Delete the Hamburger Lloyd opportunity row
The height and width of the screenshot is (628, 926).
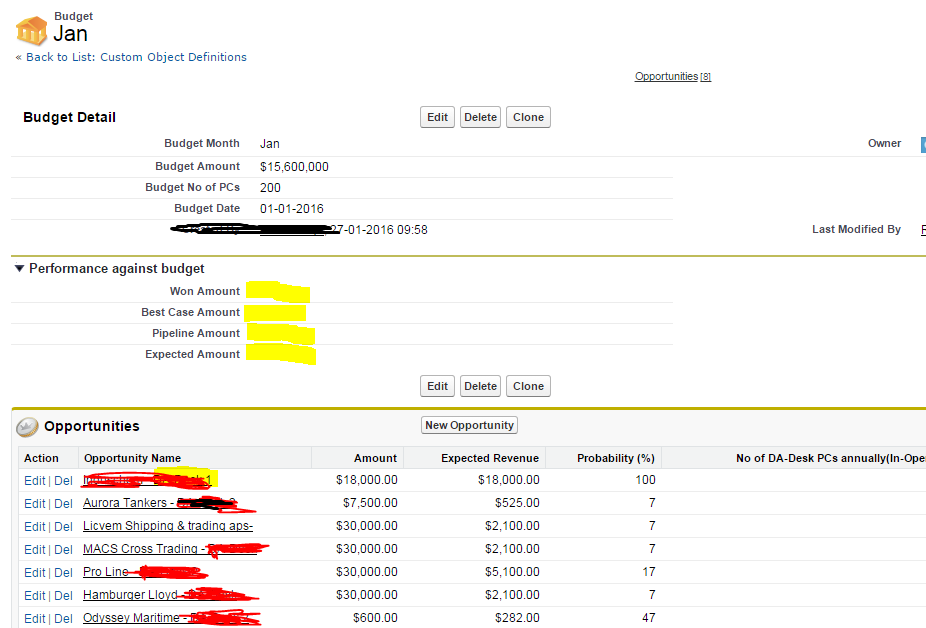[63, 595]
